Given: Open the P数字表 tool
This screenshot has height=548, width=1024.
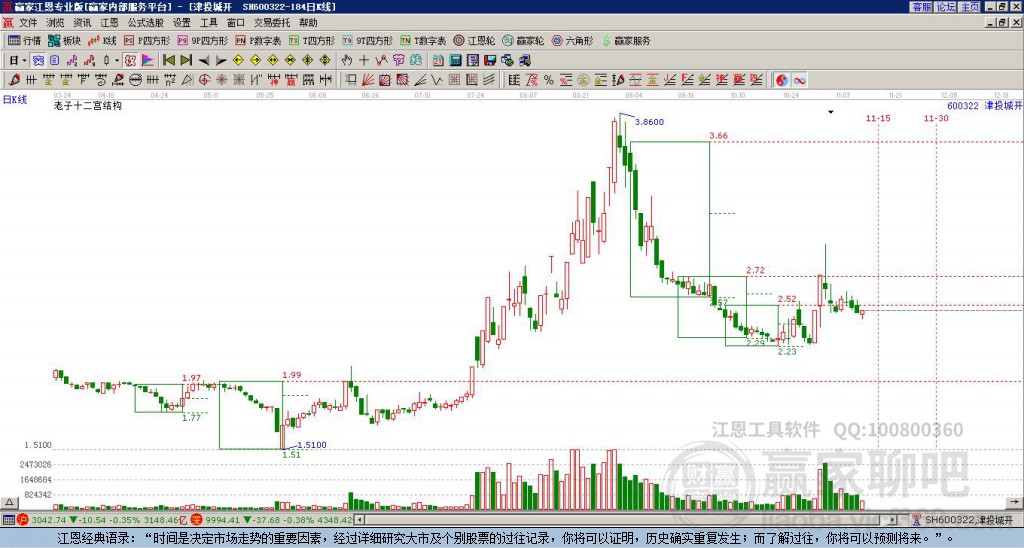Looking at the screenshot, I should 258,40.
